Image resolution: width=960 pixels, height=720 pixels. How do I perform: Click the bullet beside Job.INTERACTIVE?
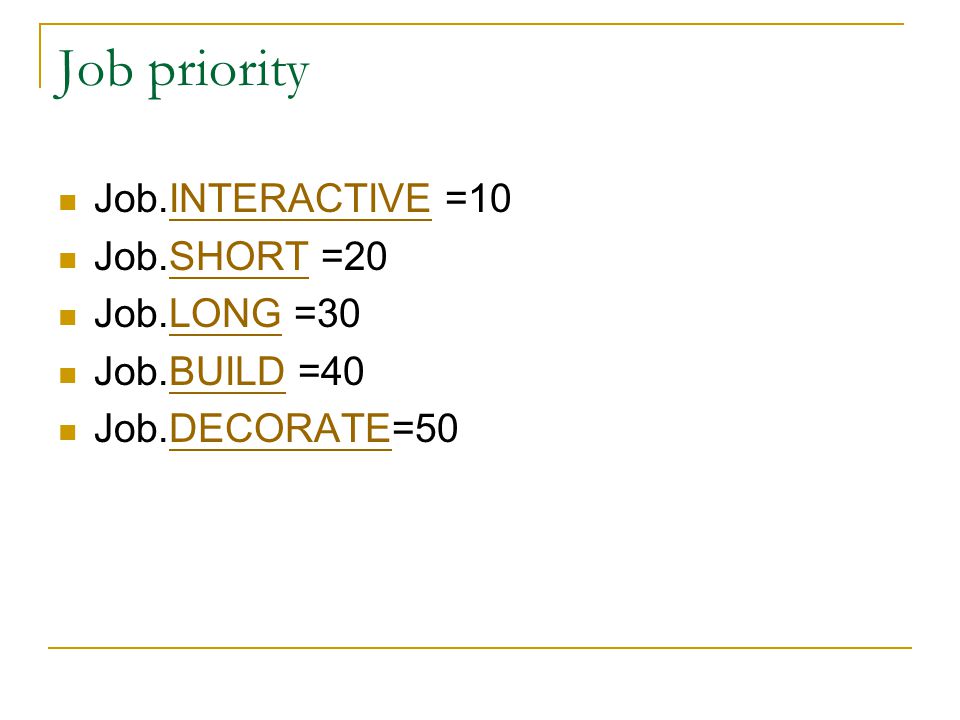tap(67, 202)
